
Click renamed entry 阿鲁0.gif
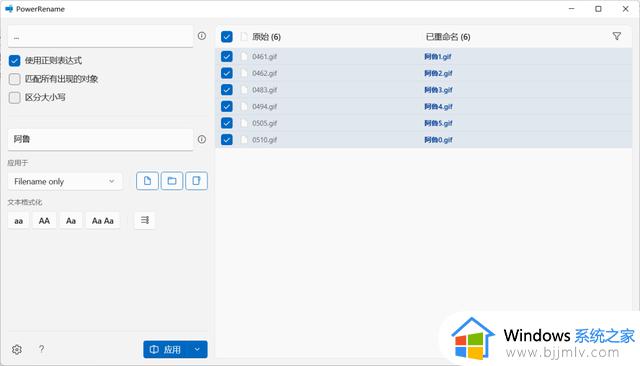coord(438,140)
